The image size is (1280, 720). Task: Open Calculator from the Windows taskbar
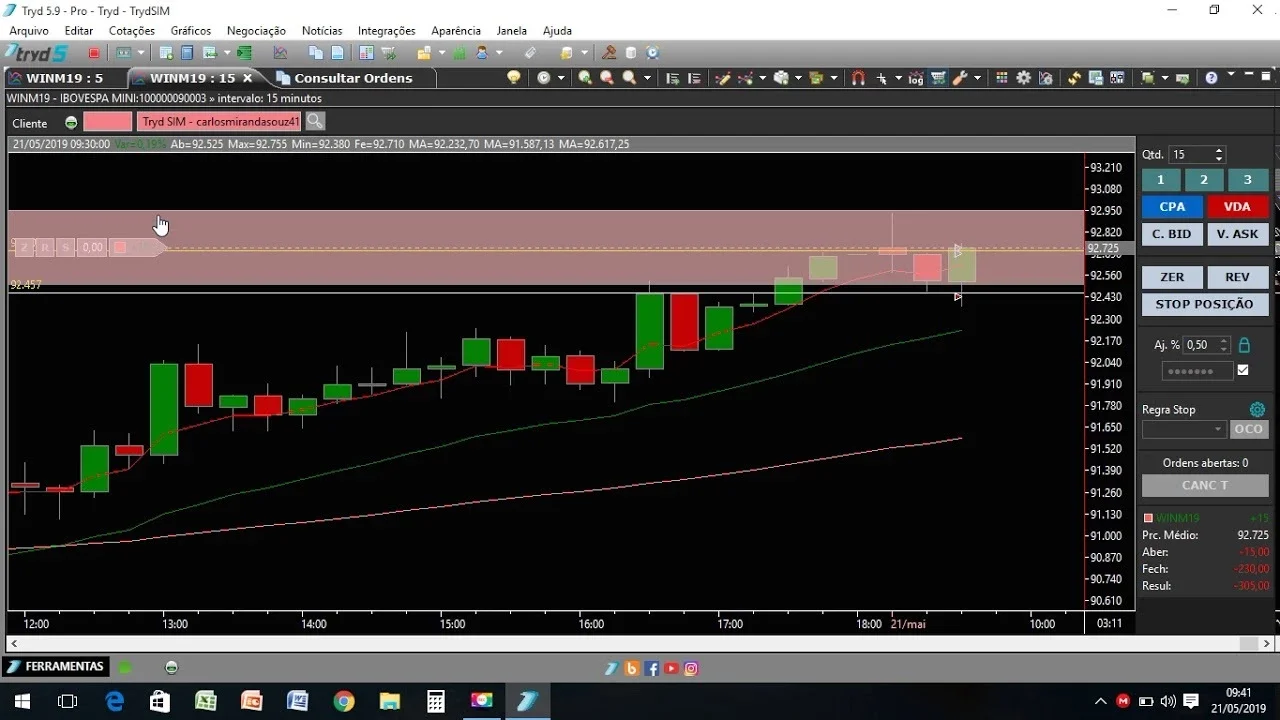pyautogui.click(x=435, y=701)
